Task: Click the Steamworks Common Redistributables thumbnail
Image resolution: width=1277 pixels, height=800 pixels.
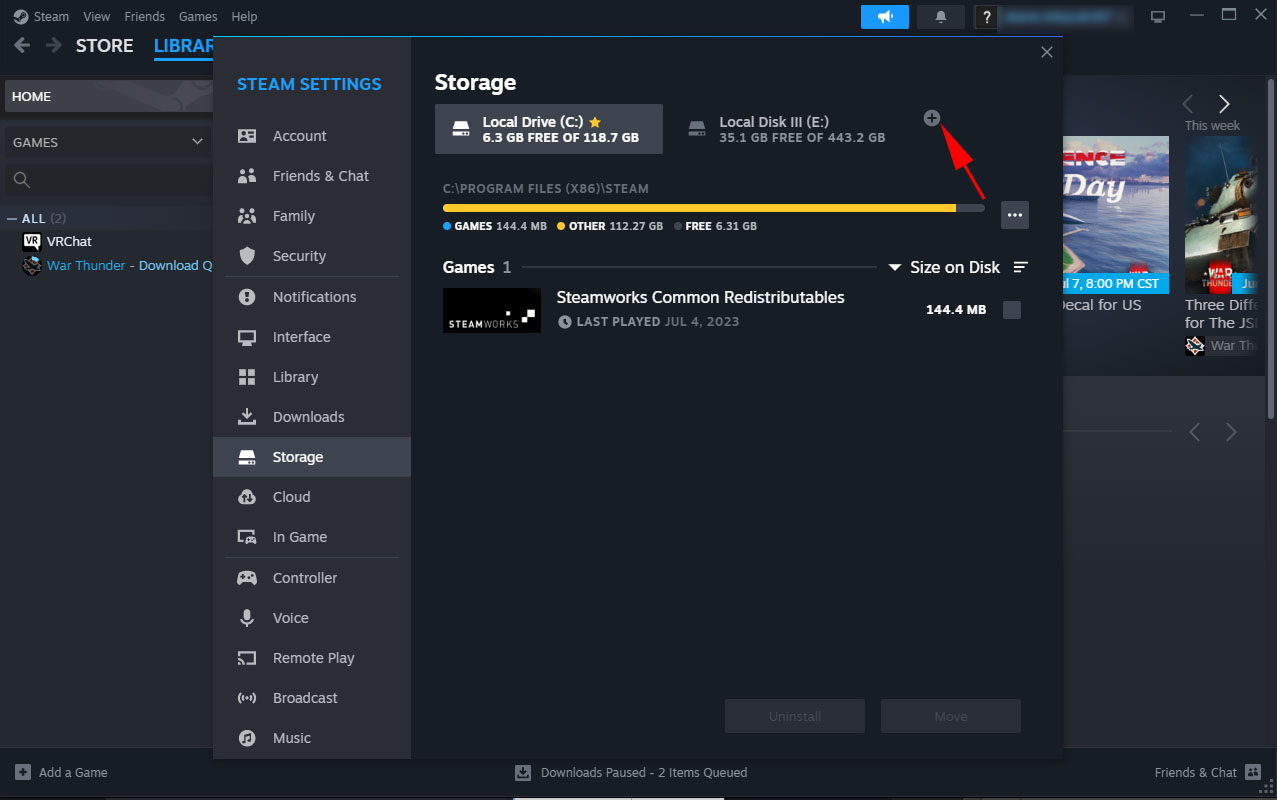Action: coord(492,311)
